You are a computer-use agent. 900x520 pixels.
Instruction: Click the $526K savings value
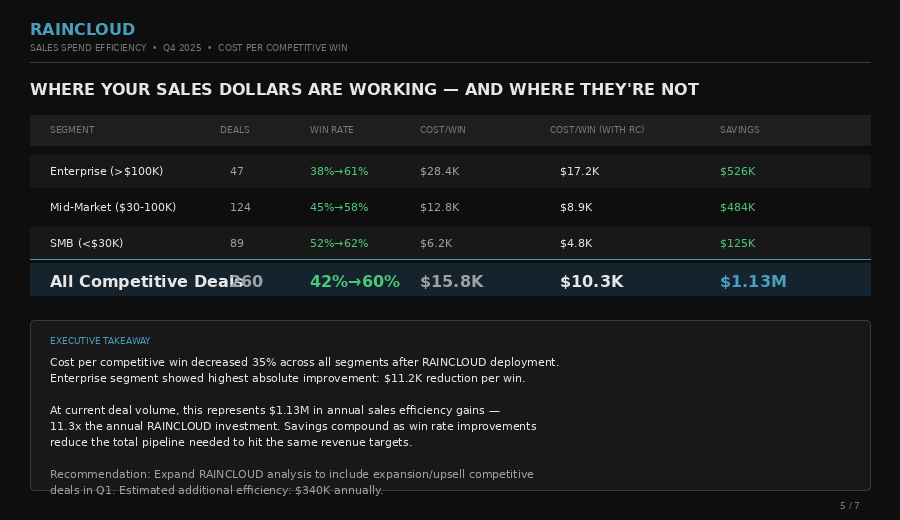[x=738, y=171]
